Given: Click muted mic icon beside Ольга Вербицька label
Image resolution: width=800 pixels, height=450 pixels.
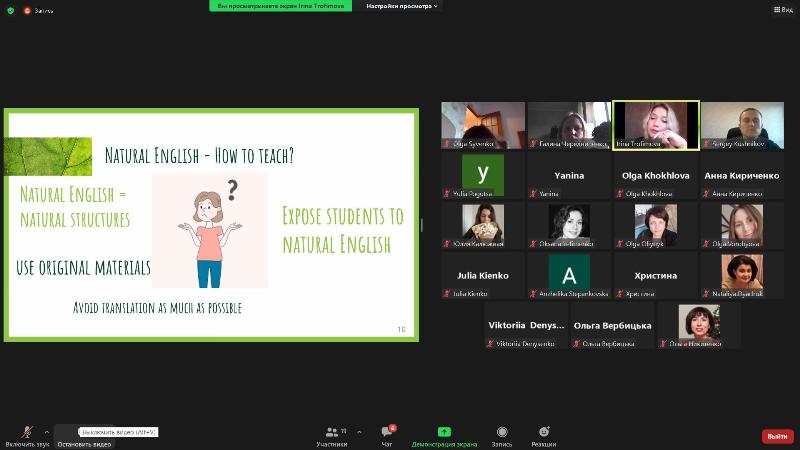Looking at the screenshot, I should click(x=576, y=344).
